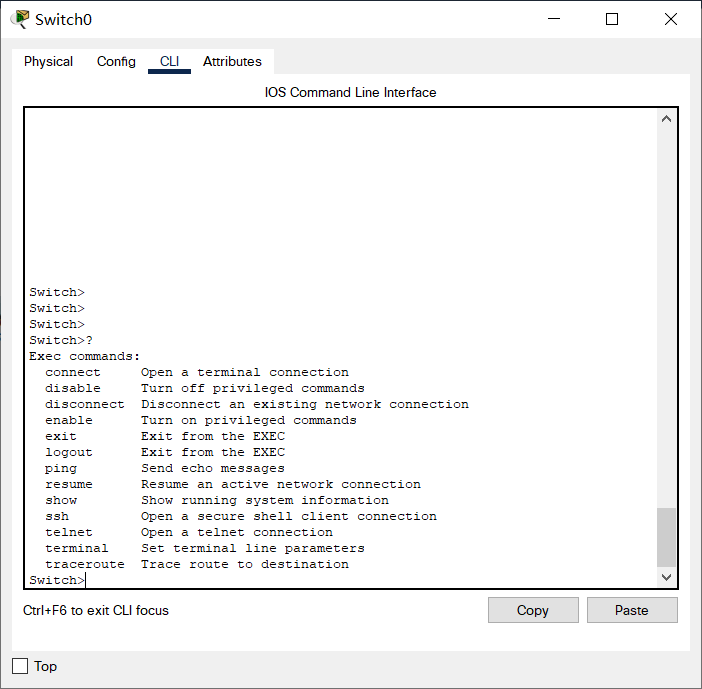The width and height of the screenshot is (702, 689).
Task: Select the CLI tab
Action: pyautogui.click(x=169, y=61)
